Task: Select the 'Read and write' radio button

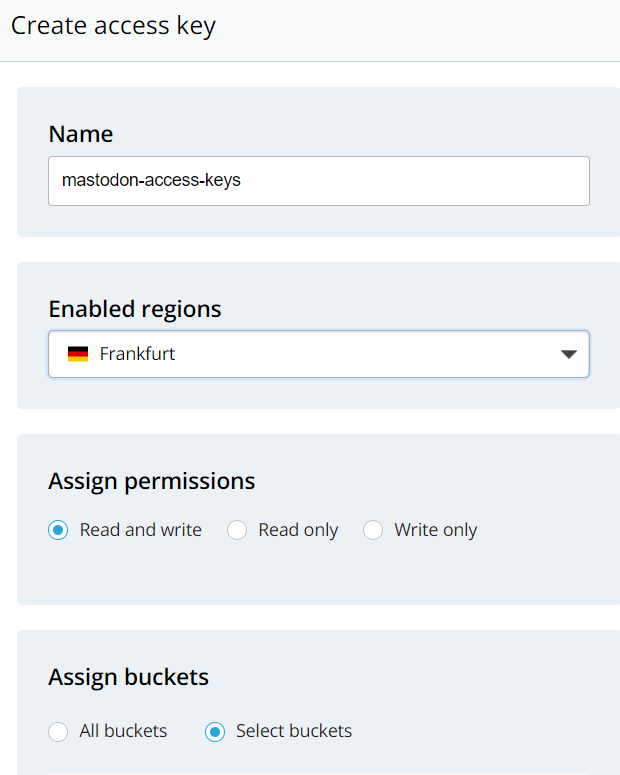Action: (x=58, y=530)
